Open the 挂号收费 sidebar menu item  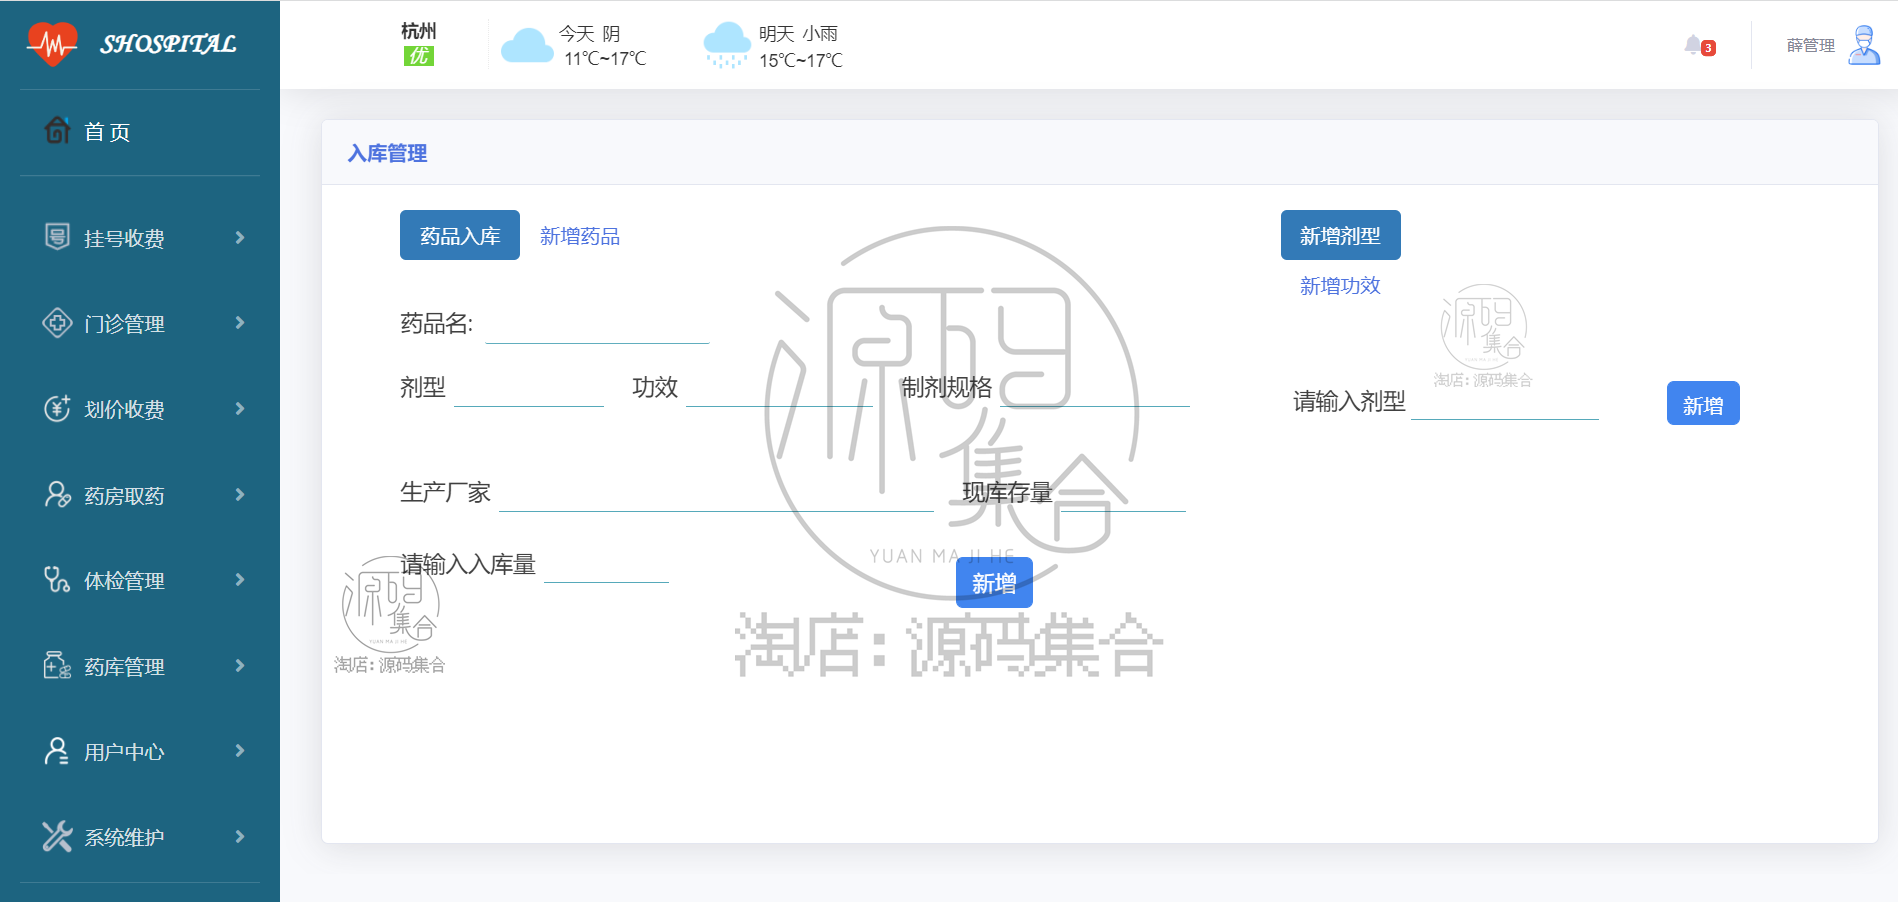click(140, 238)
